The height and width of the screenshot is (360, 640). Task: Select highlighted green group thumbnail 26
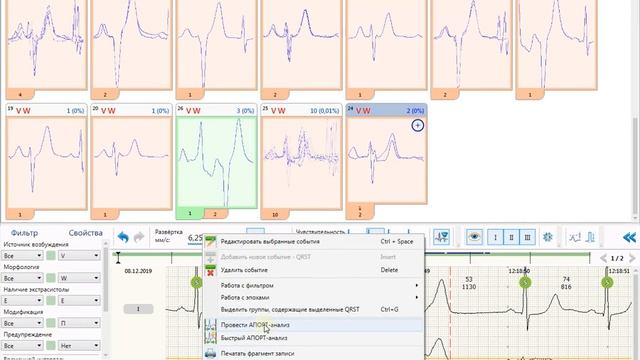click(216, 162)
